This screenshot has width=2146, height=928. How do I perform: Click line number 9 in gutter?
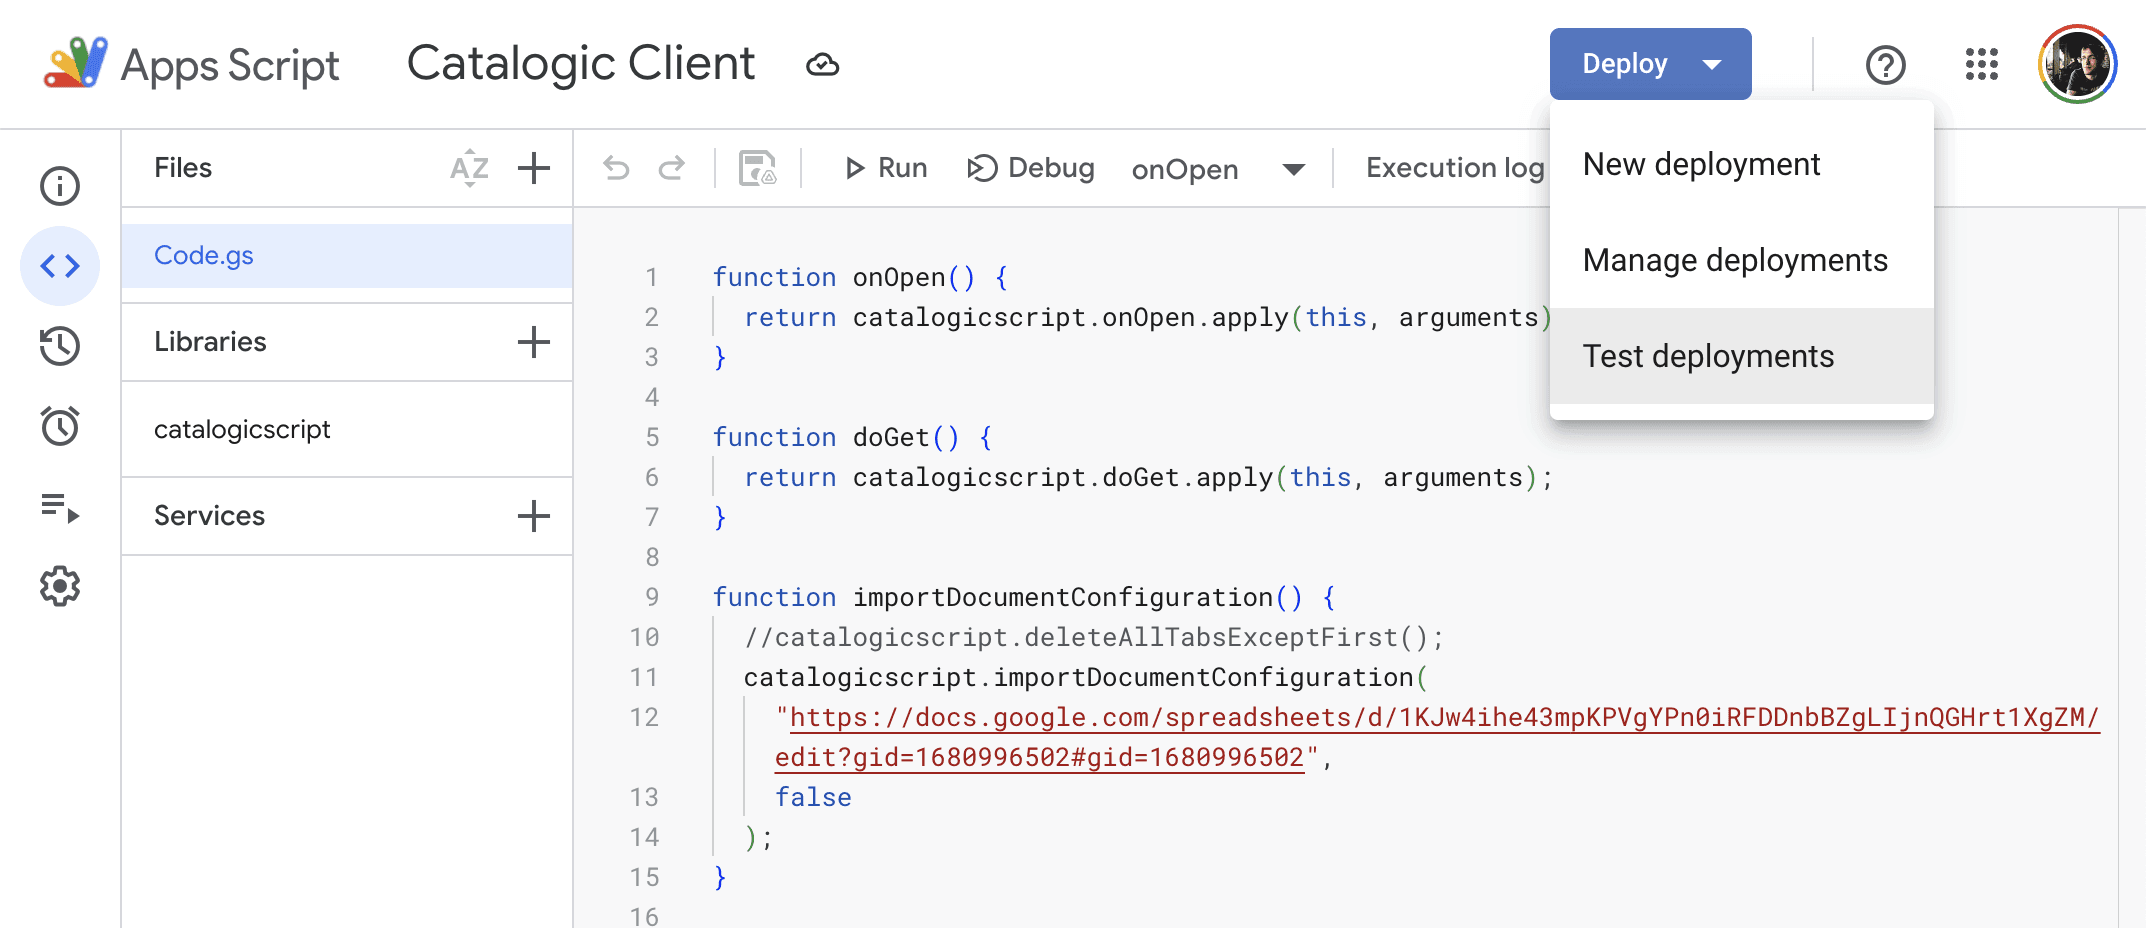pos(652,597)
